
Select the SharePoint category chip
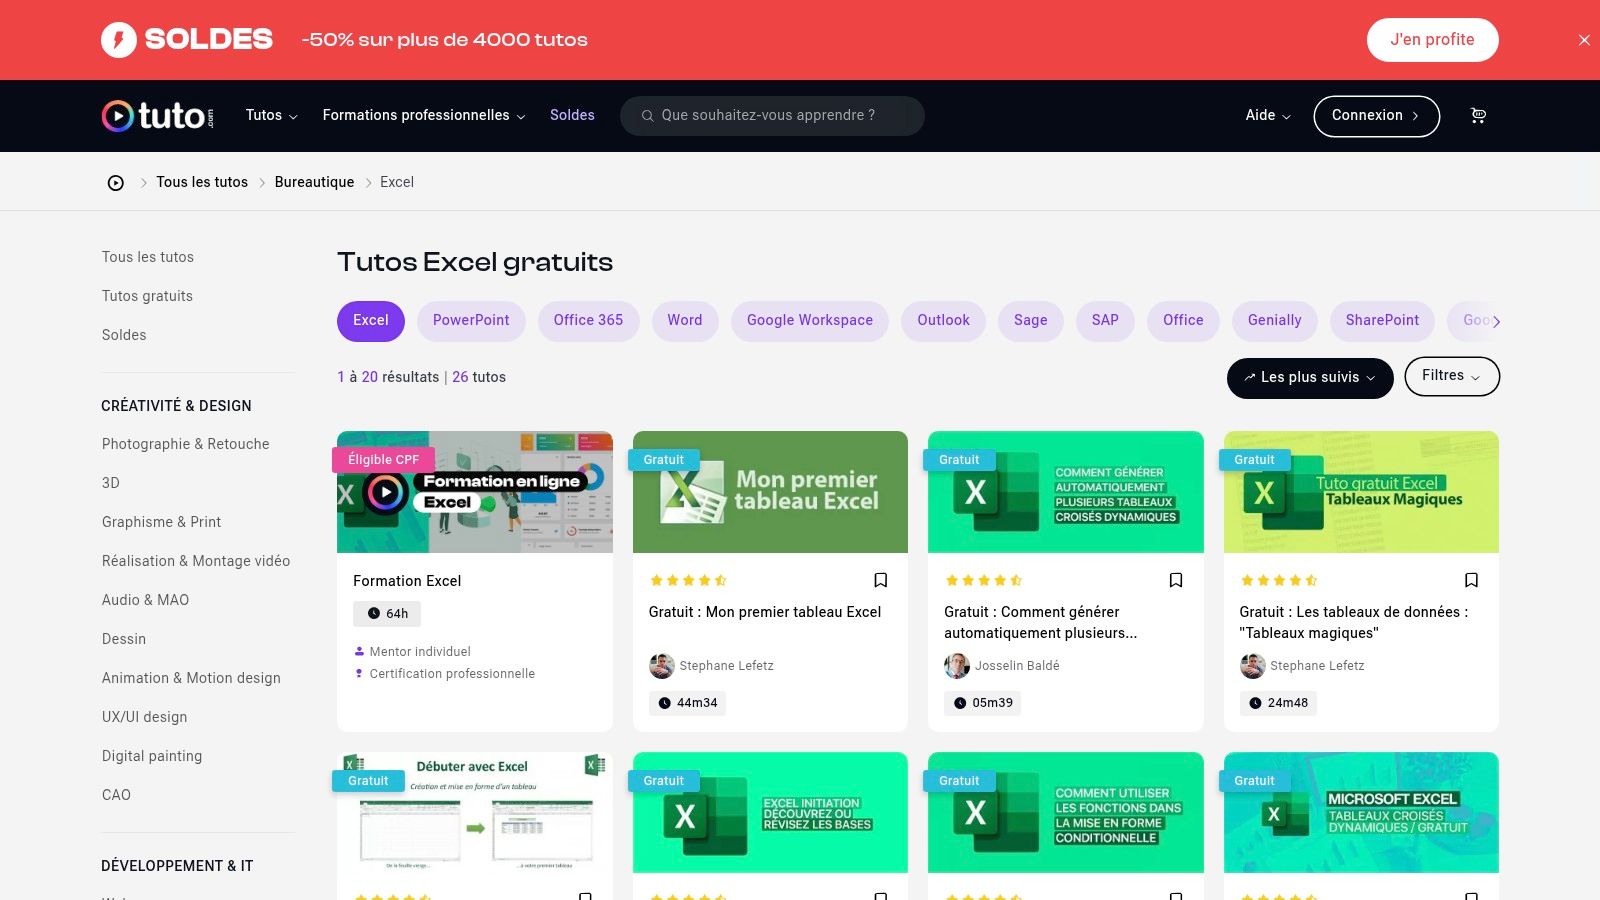coord(1382,321)
